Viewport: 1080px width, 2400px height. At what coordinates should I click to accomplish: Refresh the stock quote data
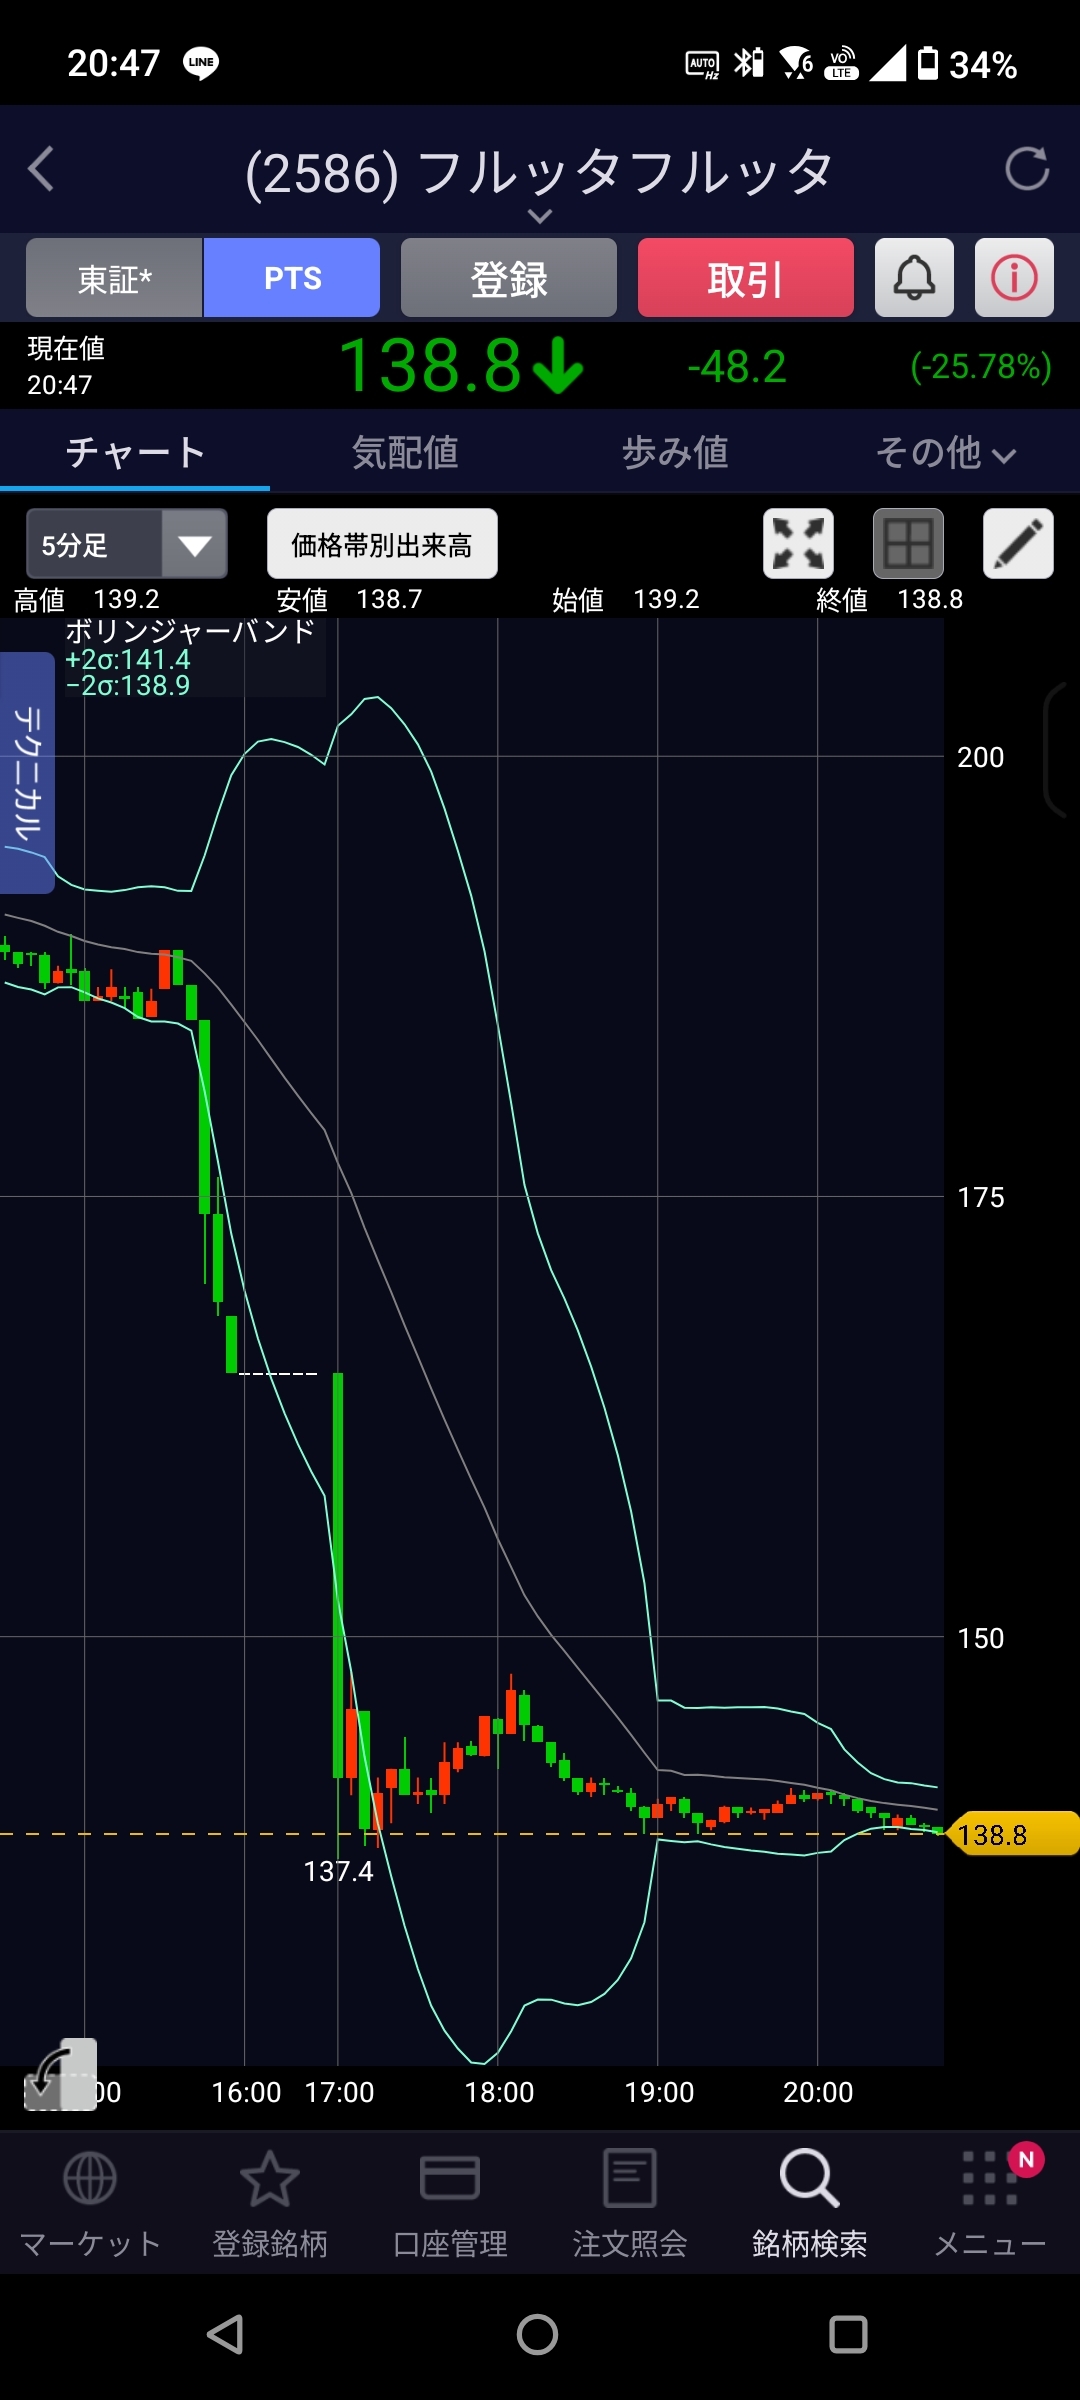[1026, 169]
